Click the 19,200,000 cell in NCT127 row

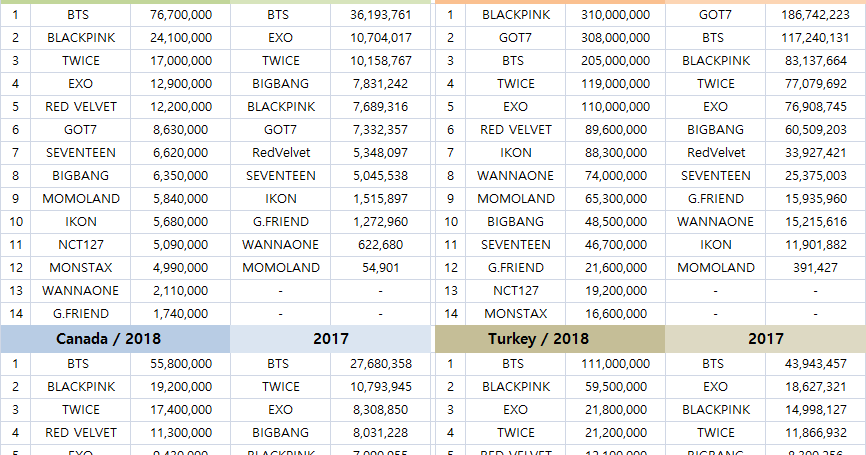coord(616,291)
